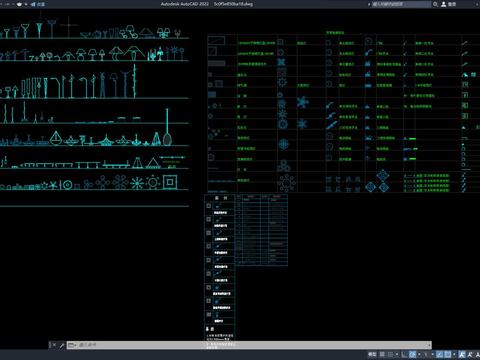Toggle the highlighted polar tracking icon
480x360 pixels.
[x=412, y=354]
